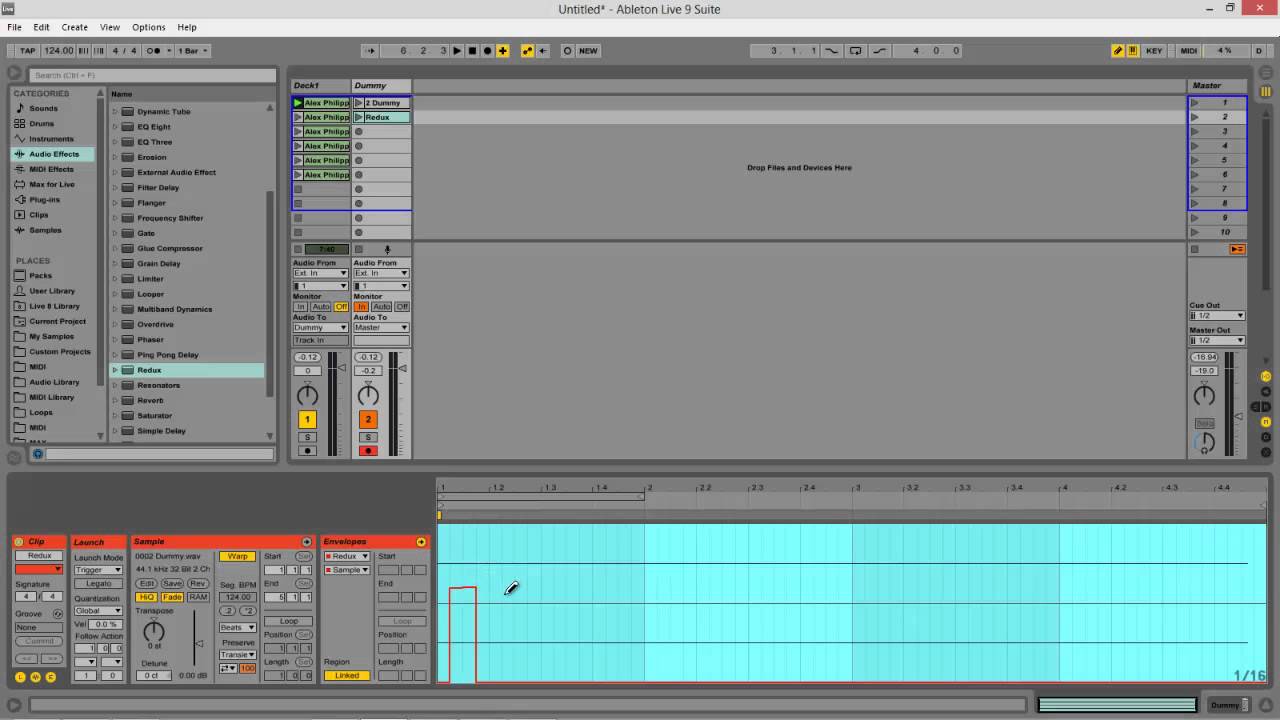This screenshot has height=720, width=1280.
Task: Toggle the RAM mode switch
Action: pos(198,597)
